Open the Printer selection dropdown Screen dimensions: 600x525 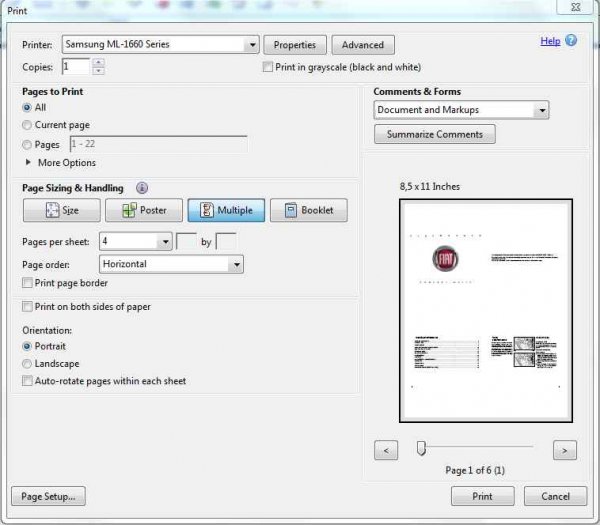(251, 45)
